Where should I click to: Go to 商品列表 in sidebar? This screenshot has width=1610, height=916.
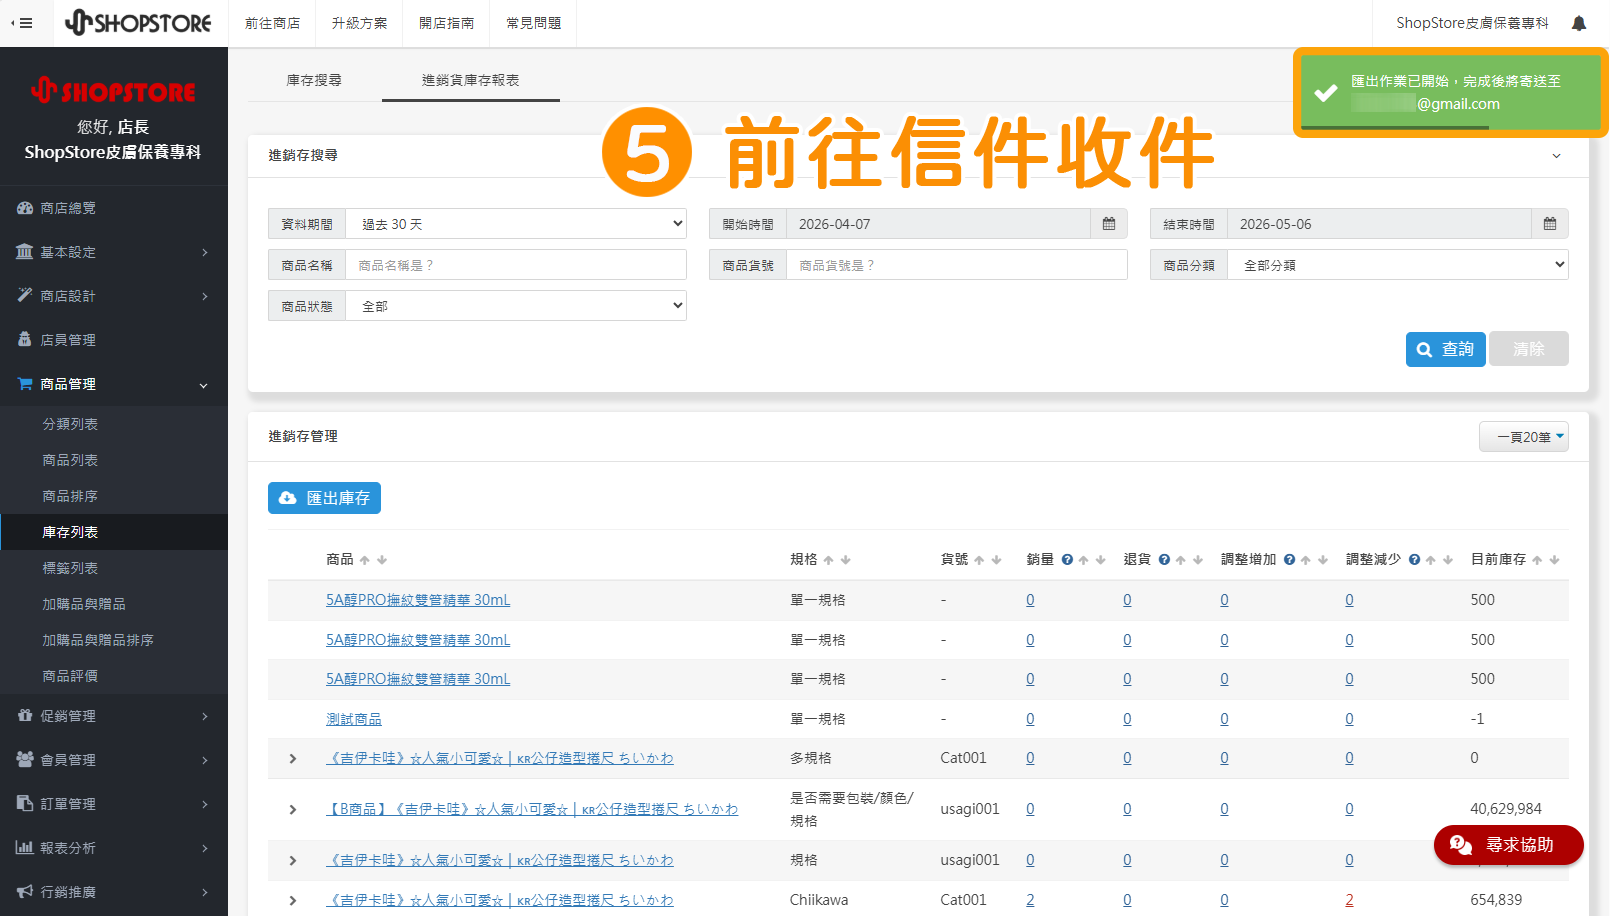tap(70, 460)
